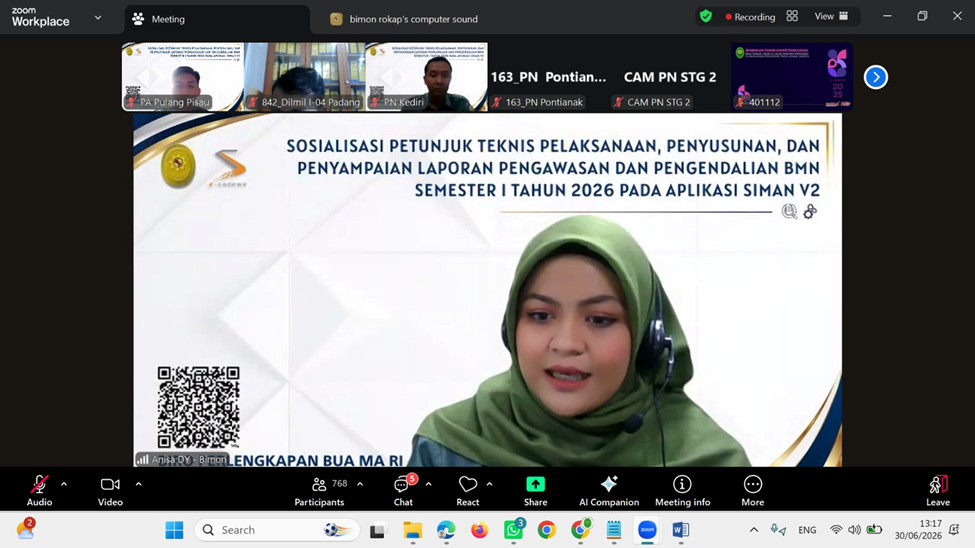Open the Wi-Fi network tray icon
The width and height of the screenshot is (975, 548).
pos(836,530)
